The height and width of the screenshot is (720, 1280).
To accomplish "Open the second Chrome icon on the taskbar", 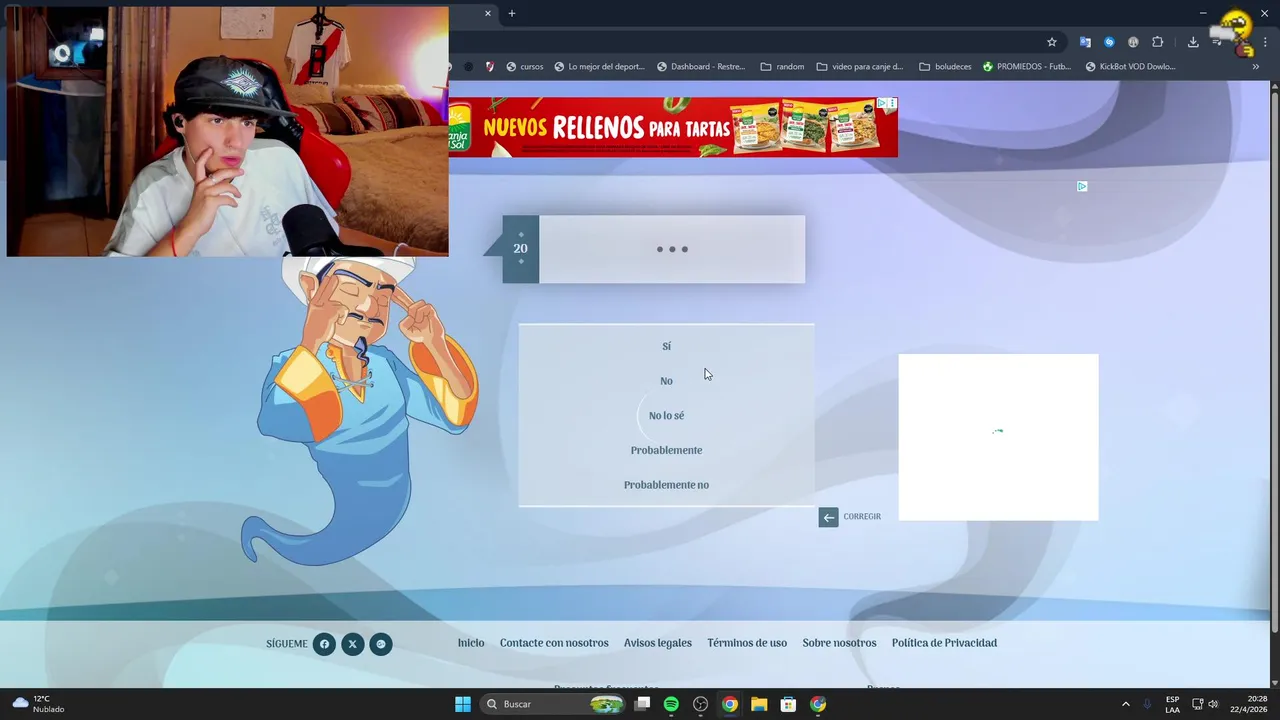I will point(818,704).
